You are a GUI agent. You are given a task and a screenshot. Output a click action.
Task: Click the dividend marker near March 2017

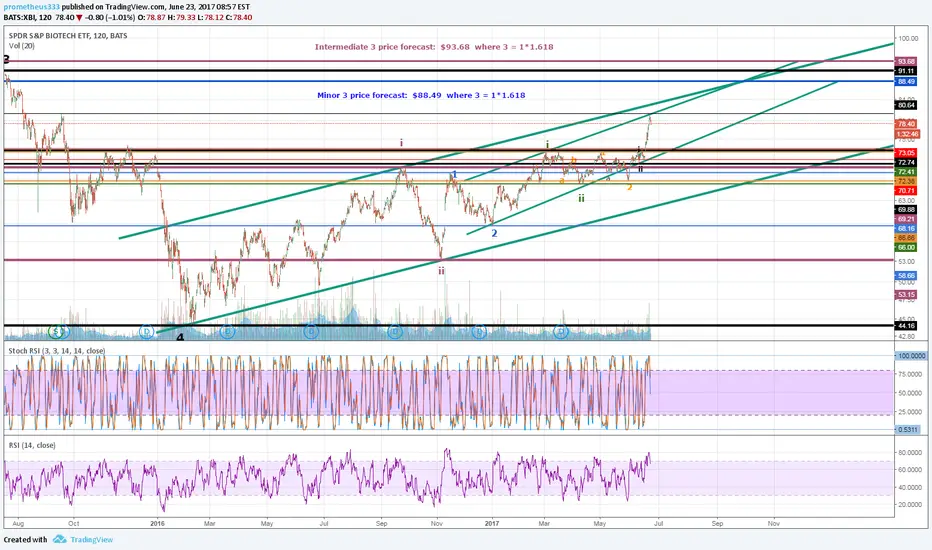561,331
